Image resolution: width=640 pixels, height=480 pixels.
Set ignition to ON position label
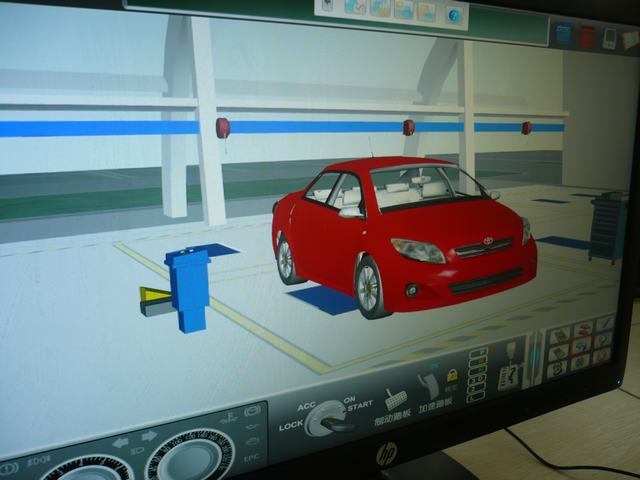(349, 400)
